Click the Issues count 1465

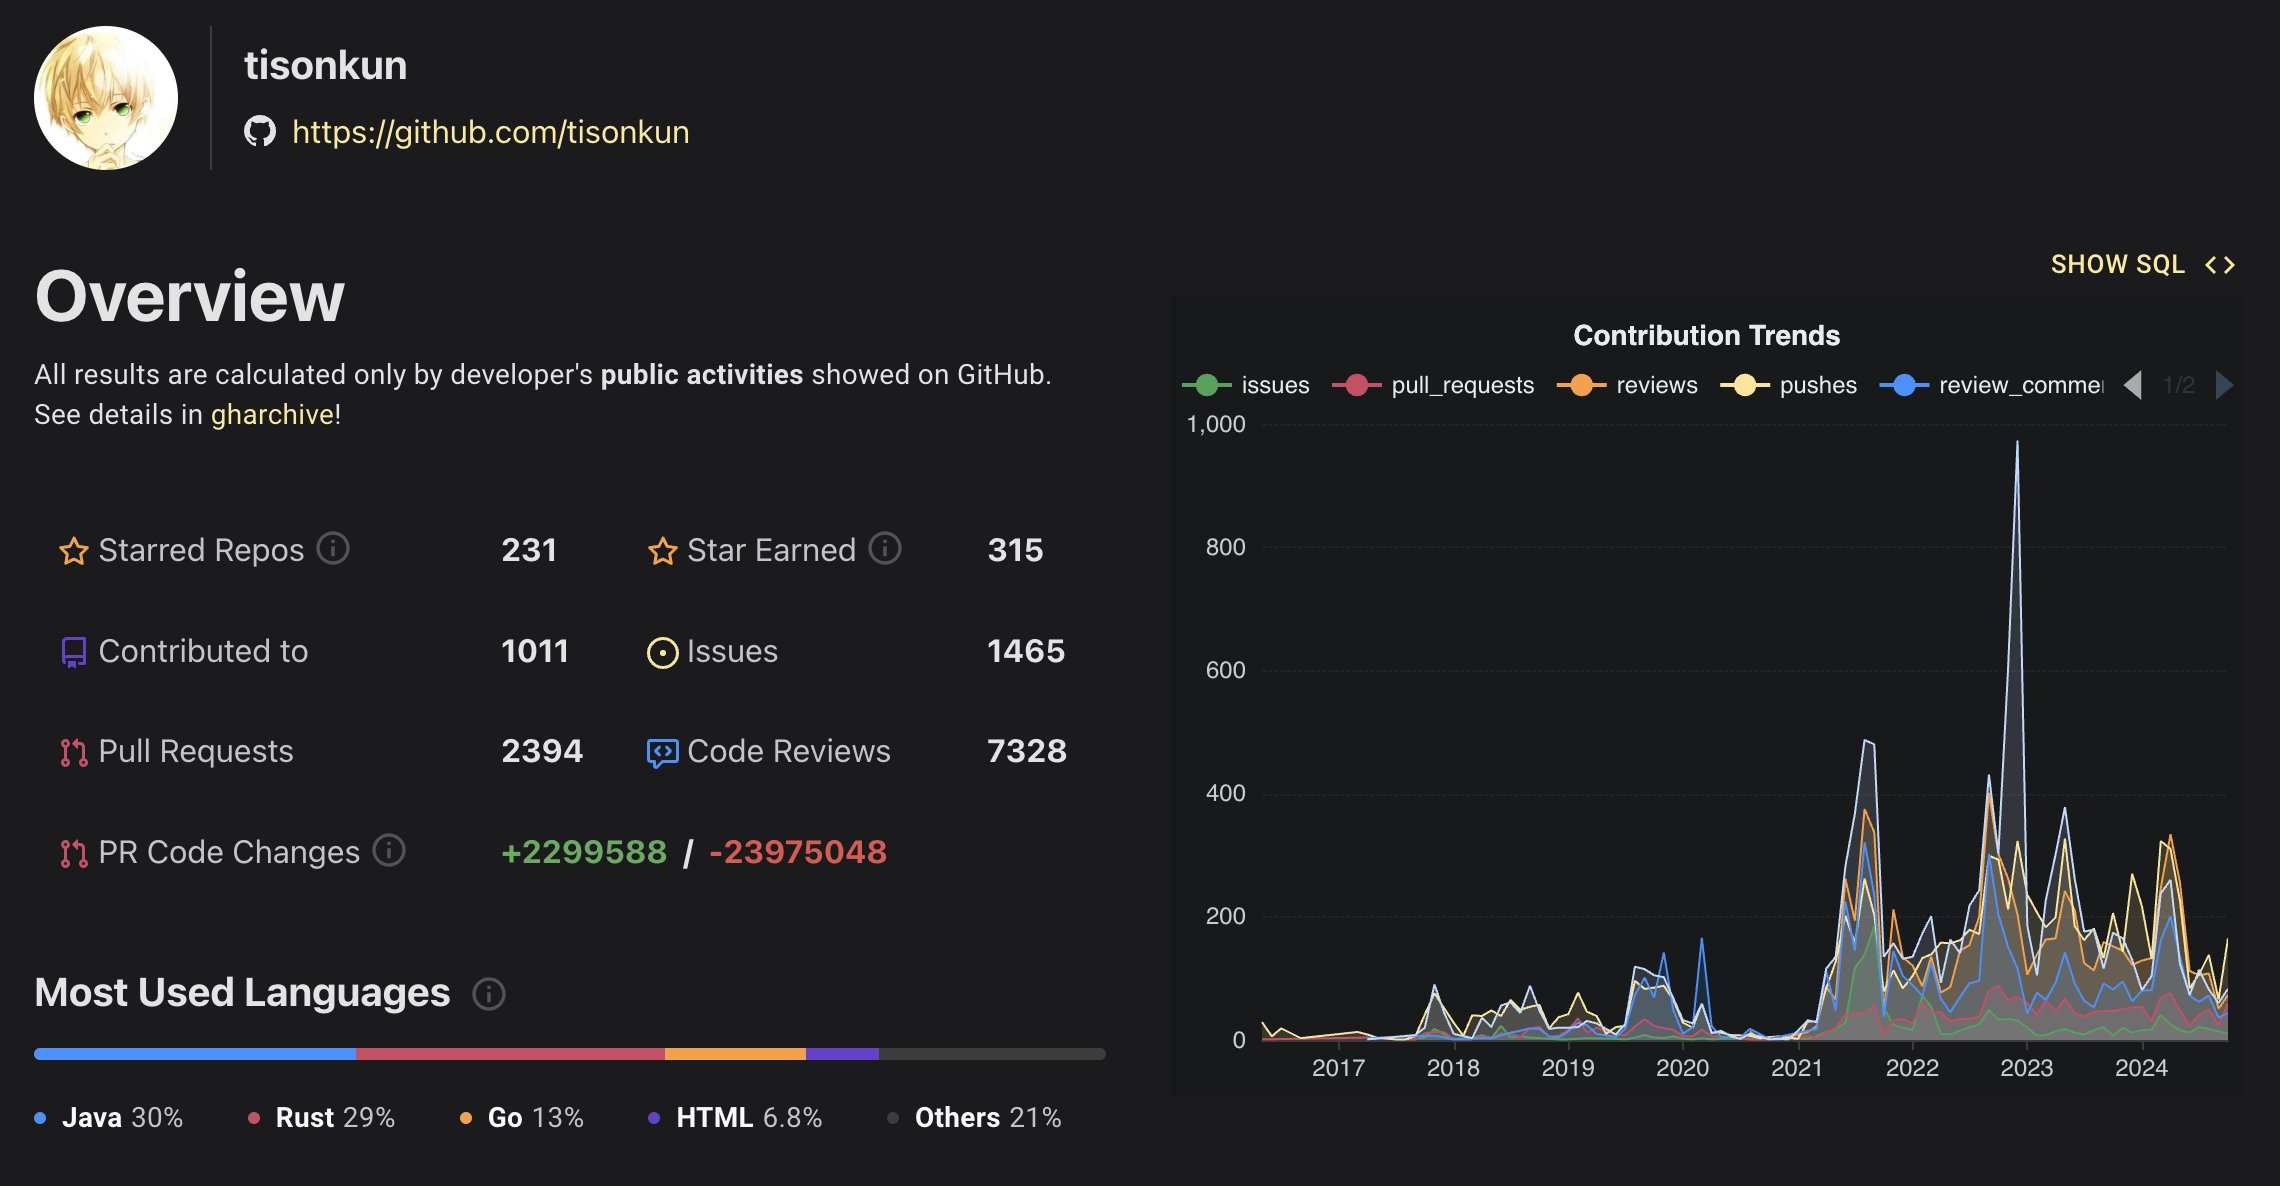tap(1026, 651)
